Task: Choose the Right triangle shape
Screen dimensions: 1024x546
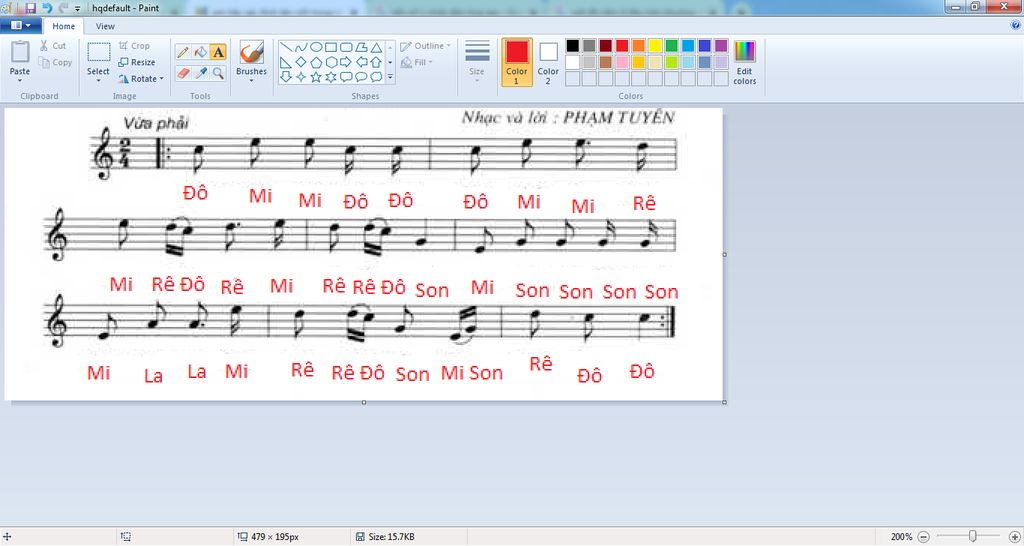Action: [286, 62]
